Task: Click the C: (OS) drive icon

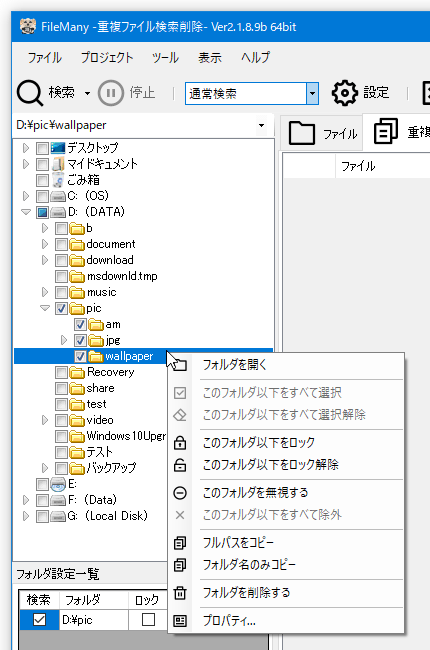Action: 58,196
